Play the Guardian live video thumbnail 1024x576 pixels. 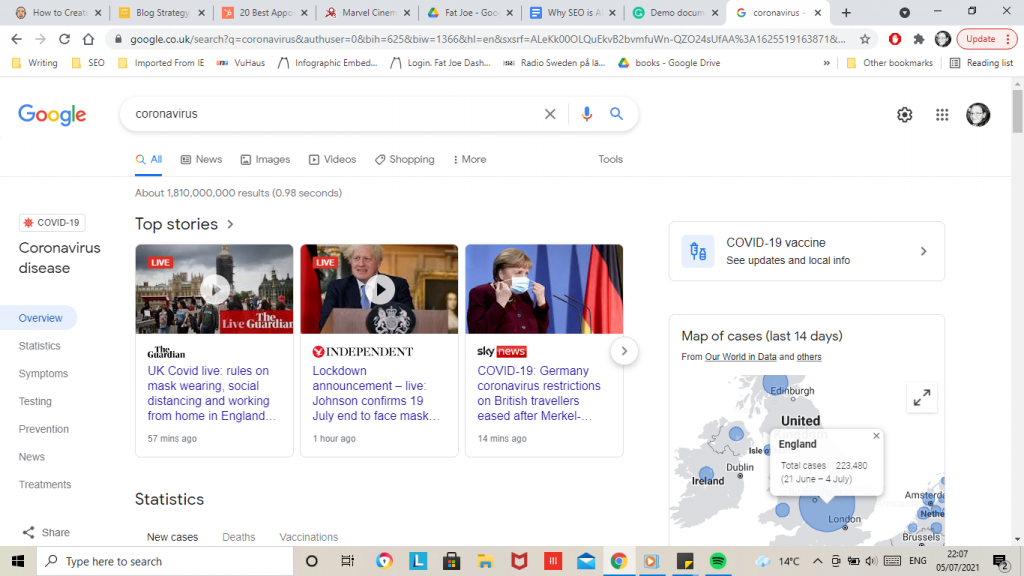coord(214,289)
